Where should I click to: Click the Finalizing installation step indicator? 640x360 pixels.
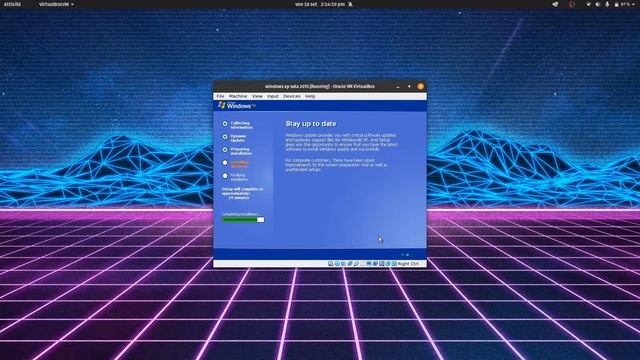click(x=225, y=176)
